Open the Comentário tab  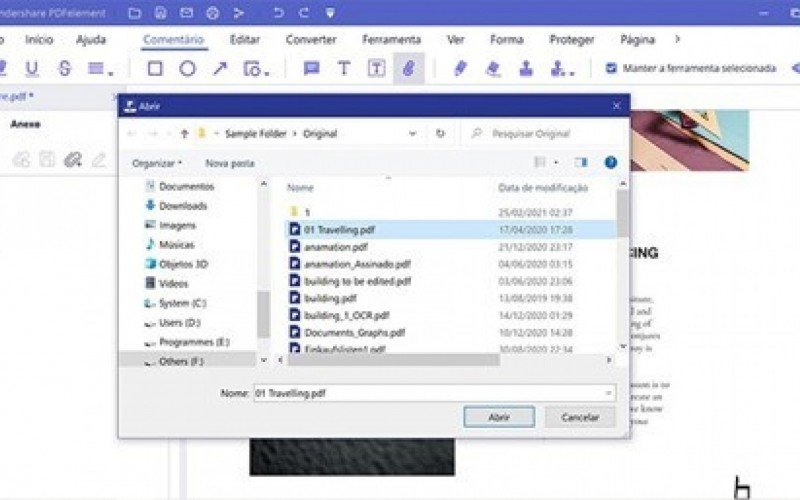click(x=173, y=40)
